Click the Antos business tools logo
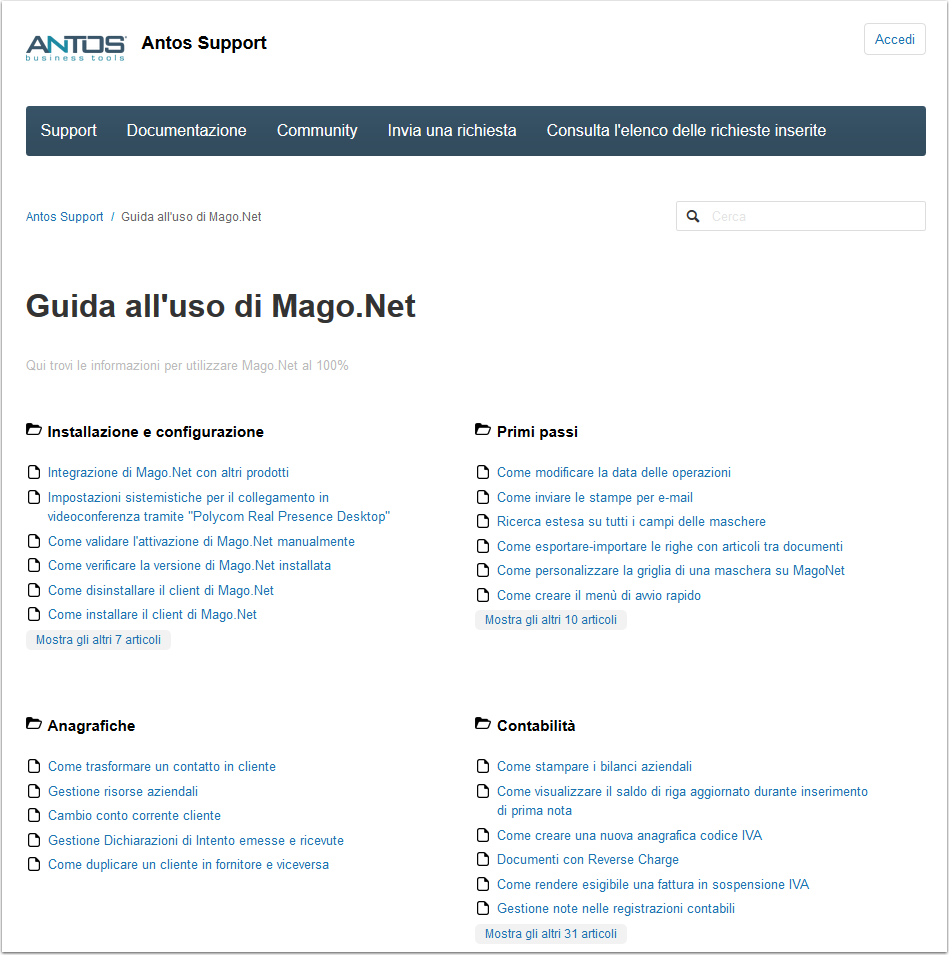The image size is (949, 955). point(76,48)
